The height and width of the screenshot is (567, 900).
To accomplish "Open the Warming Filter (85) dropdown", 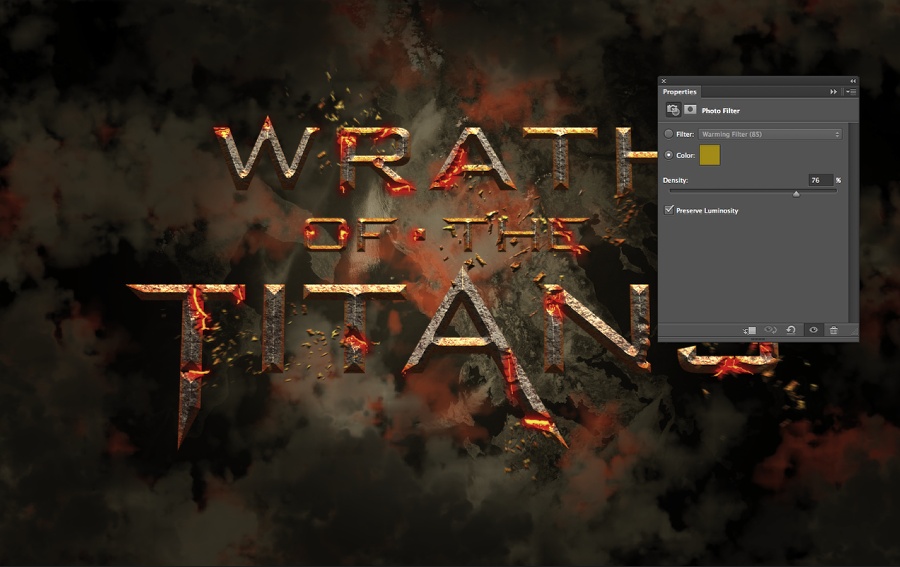I will pos(770,134).
